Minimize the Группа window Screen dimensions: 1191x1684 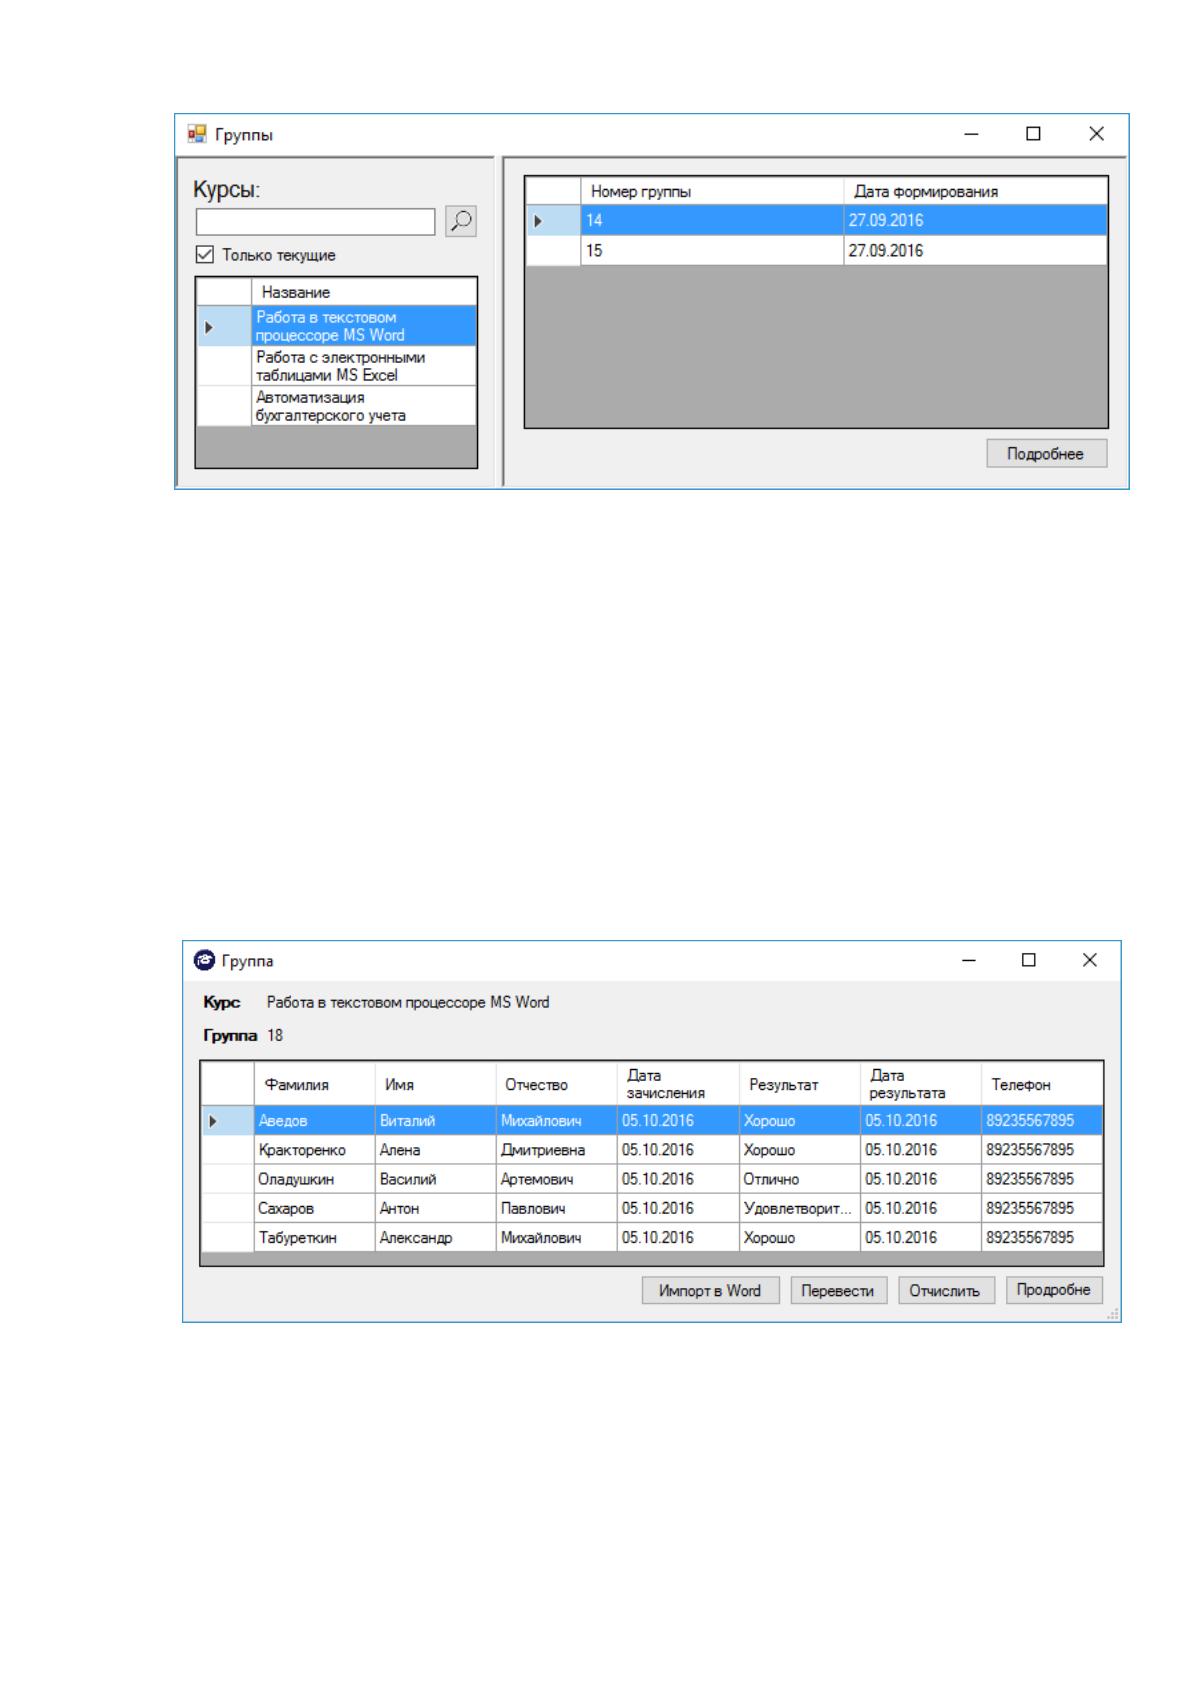click(968, 960)
